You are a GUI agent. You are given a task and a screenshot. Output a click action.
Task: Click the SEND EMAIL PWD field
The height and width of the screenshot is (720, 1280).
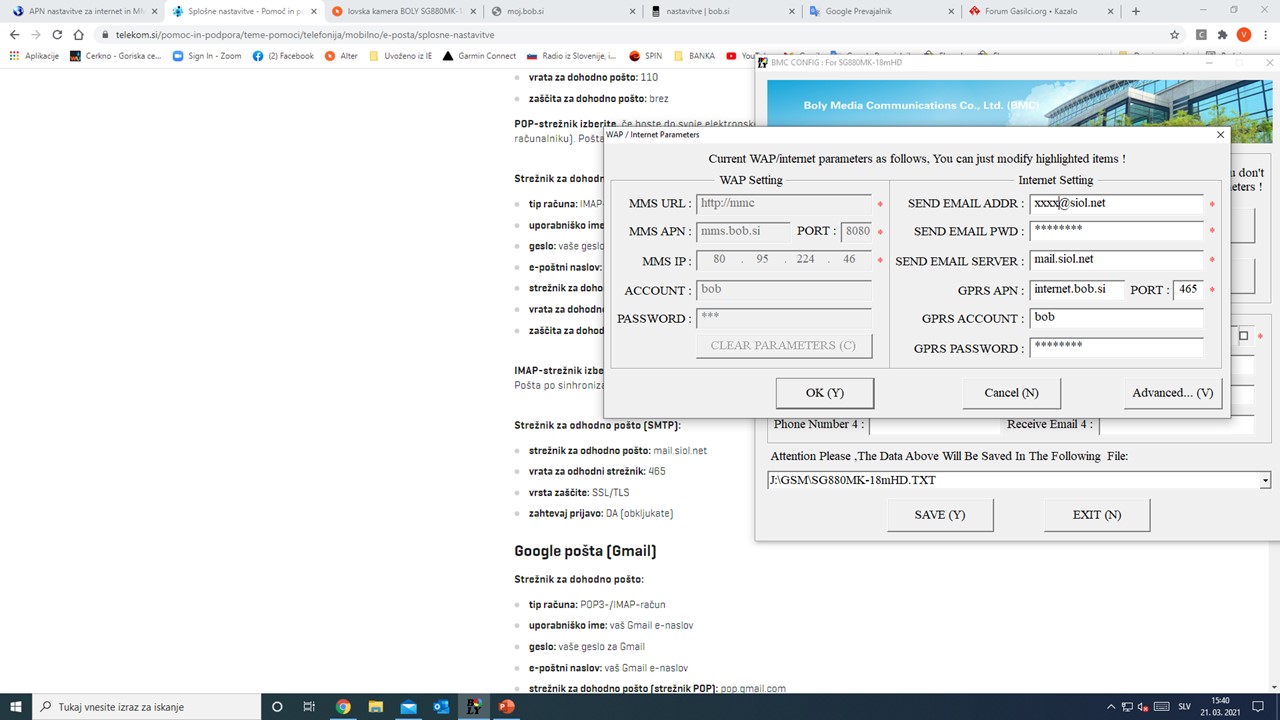[1116, 232]
